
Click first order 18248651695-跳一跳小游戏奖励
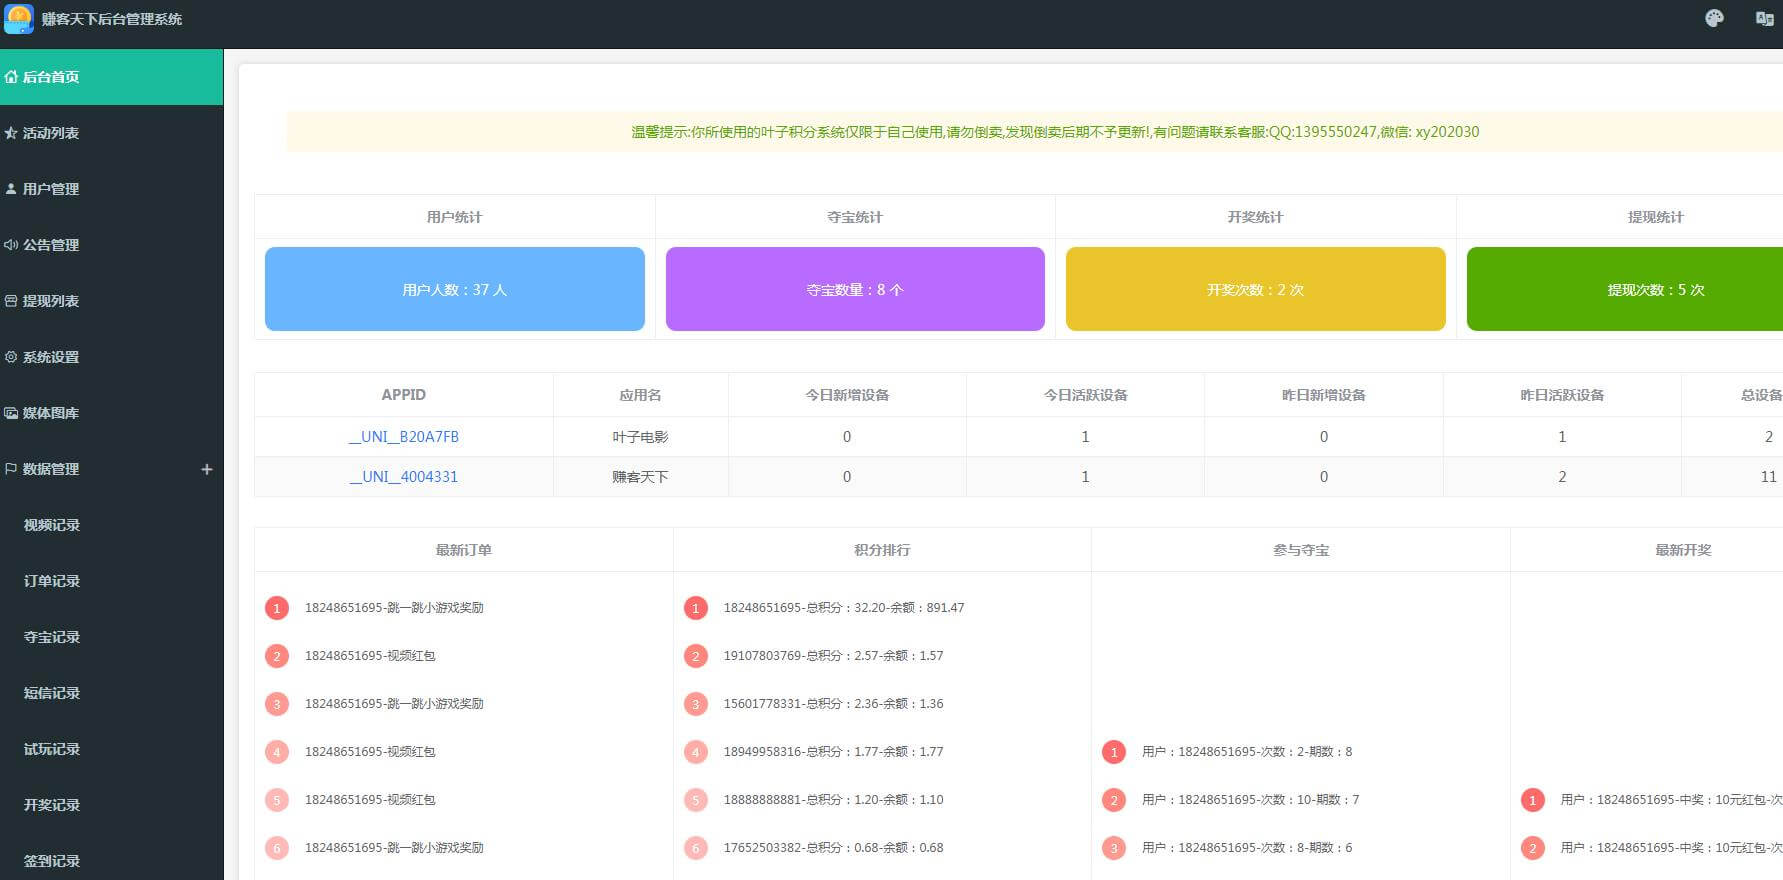tap(394, 608)
